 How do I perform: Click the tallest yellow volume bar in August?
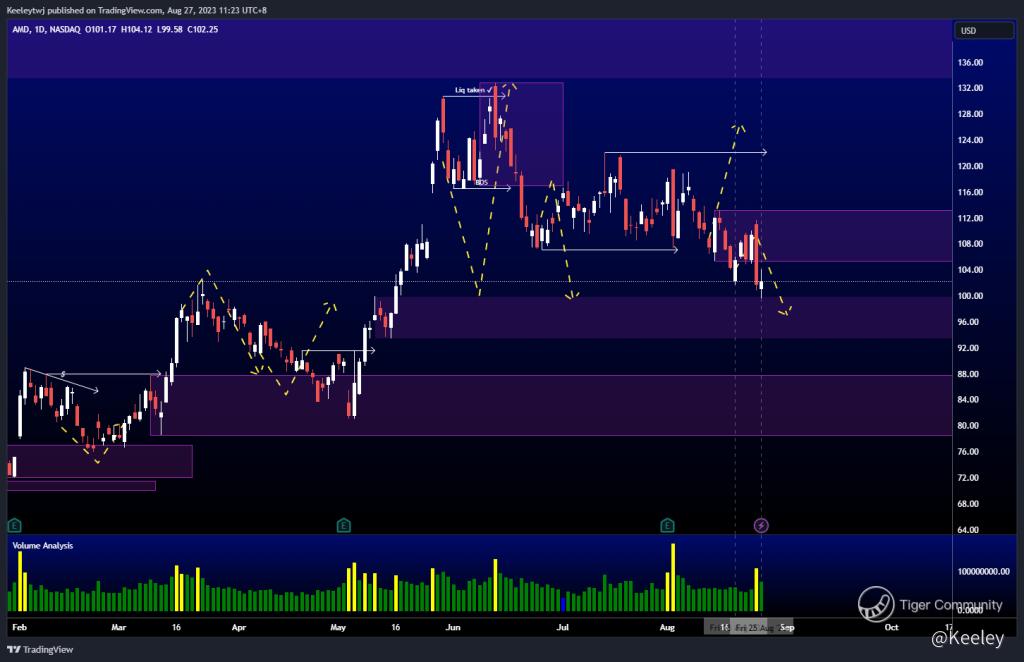[x=673, y=577]
